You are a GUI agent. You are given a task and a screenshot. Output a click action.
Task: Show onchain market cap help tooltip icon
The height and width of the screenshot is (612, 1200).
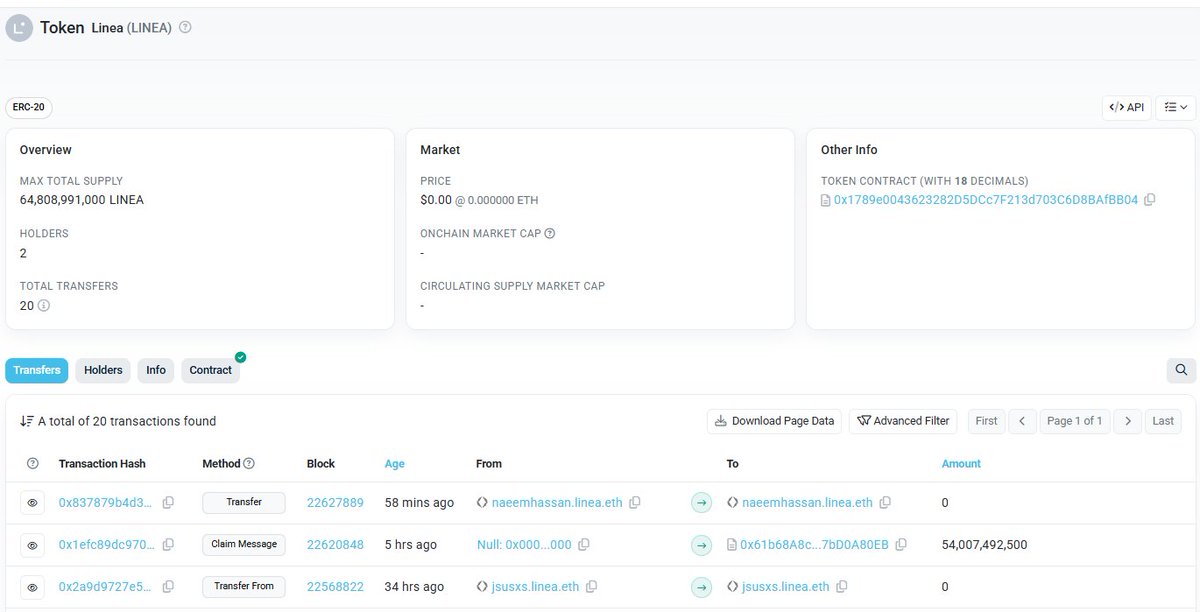point(550,234)
